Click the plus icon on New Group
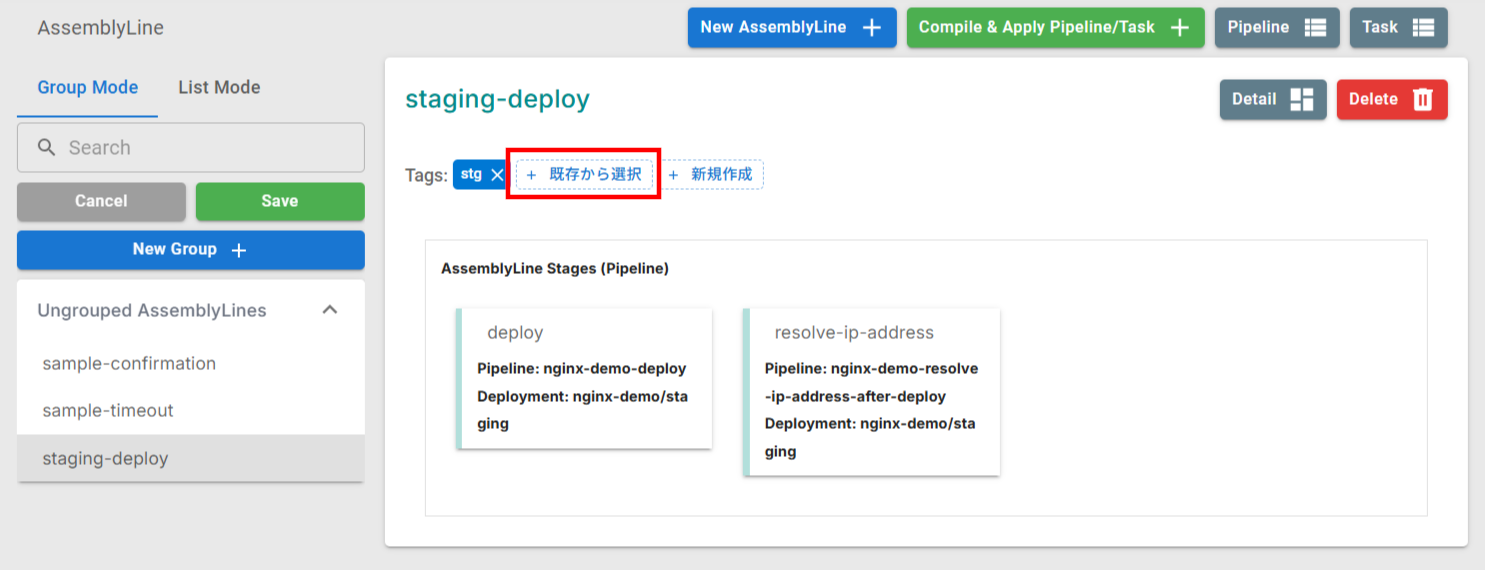1485x570 pixels. pos(239,250)
